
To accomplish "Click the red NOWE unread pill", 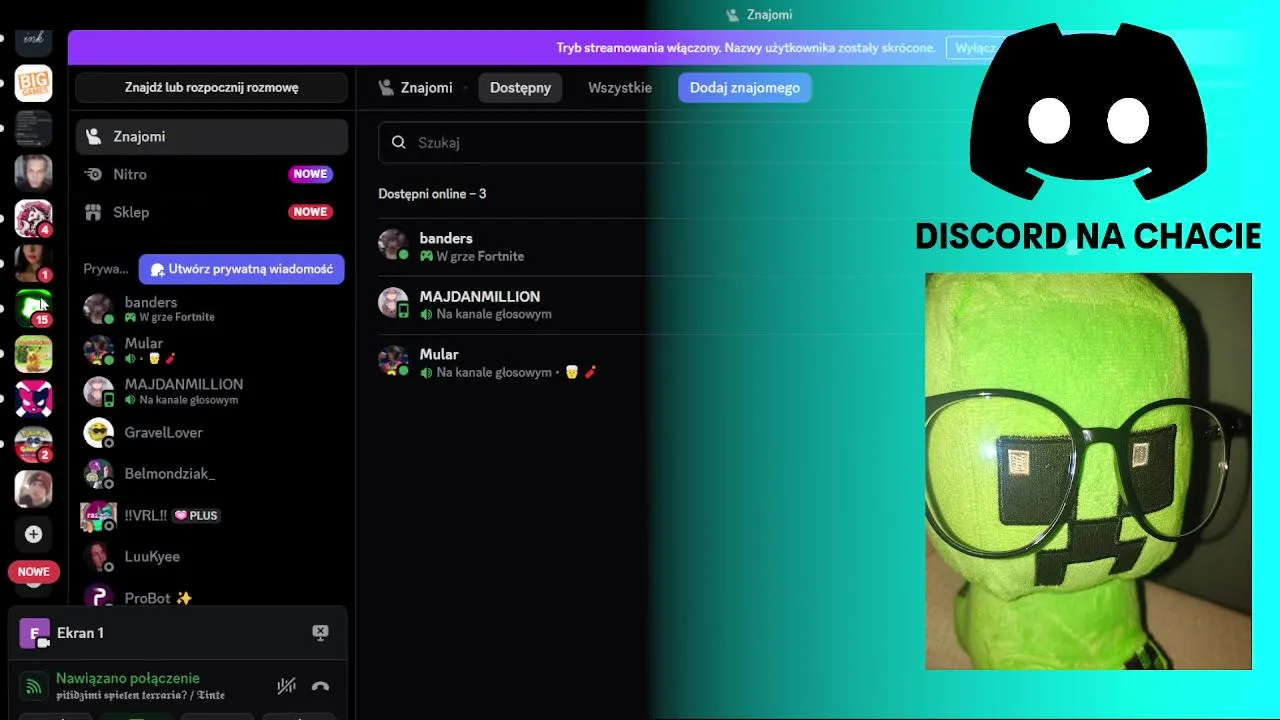I will [x=33, y=572].
